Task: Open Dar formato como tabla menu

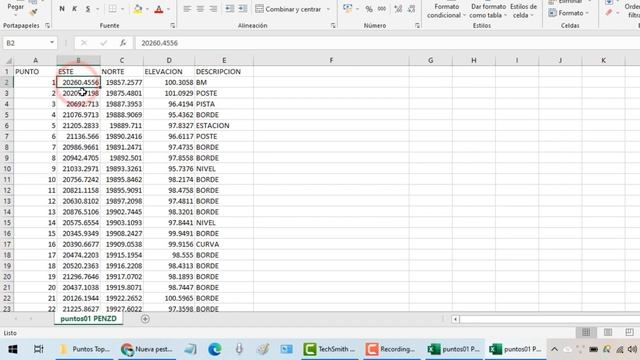Action: point(488,11)
